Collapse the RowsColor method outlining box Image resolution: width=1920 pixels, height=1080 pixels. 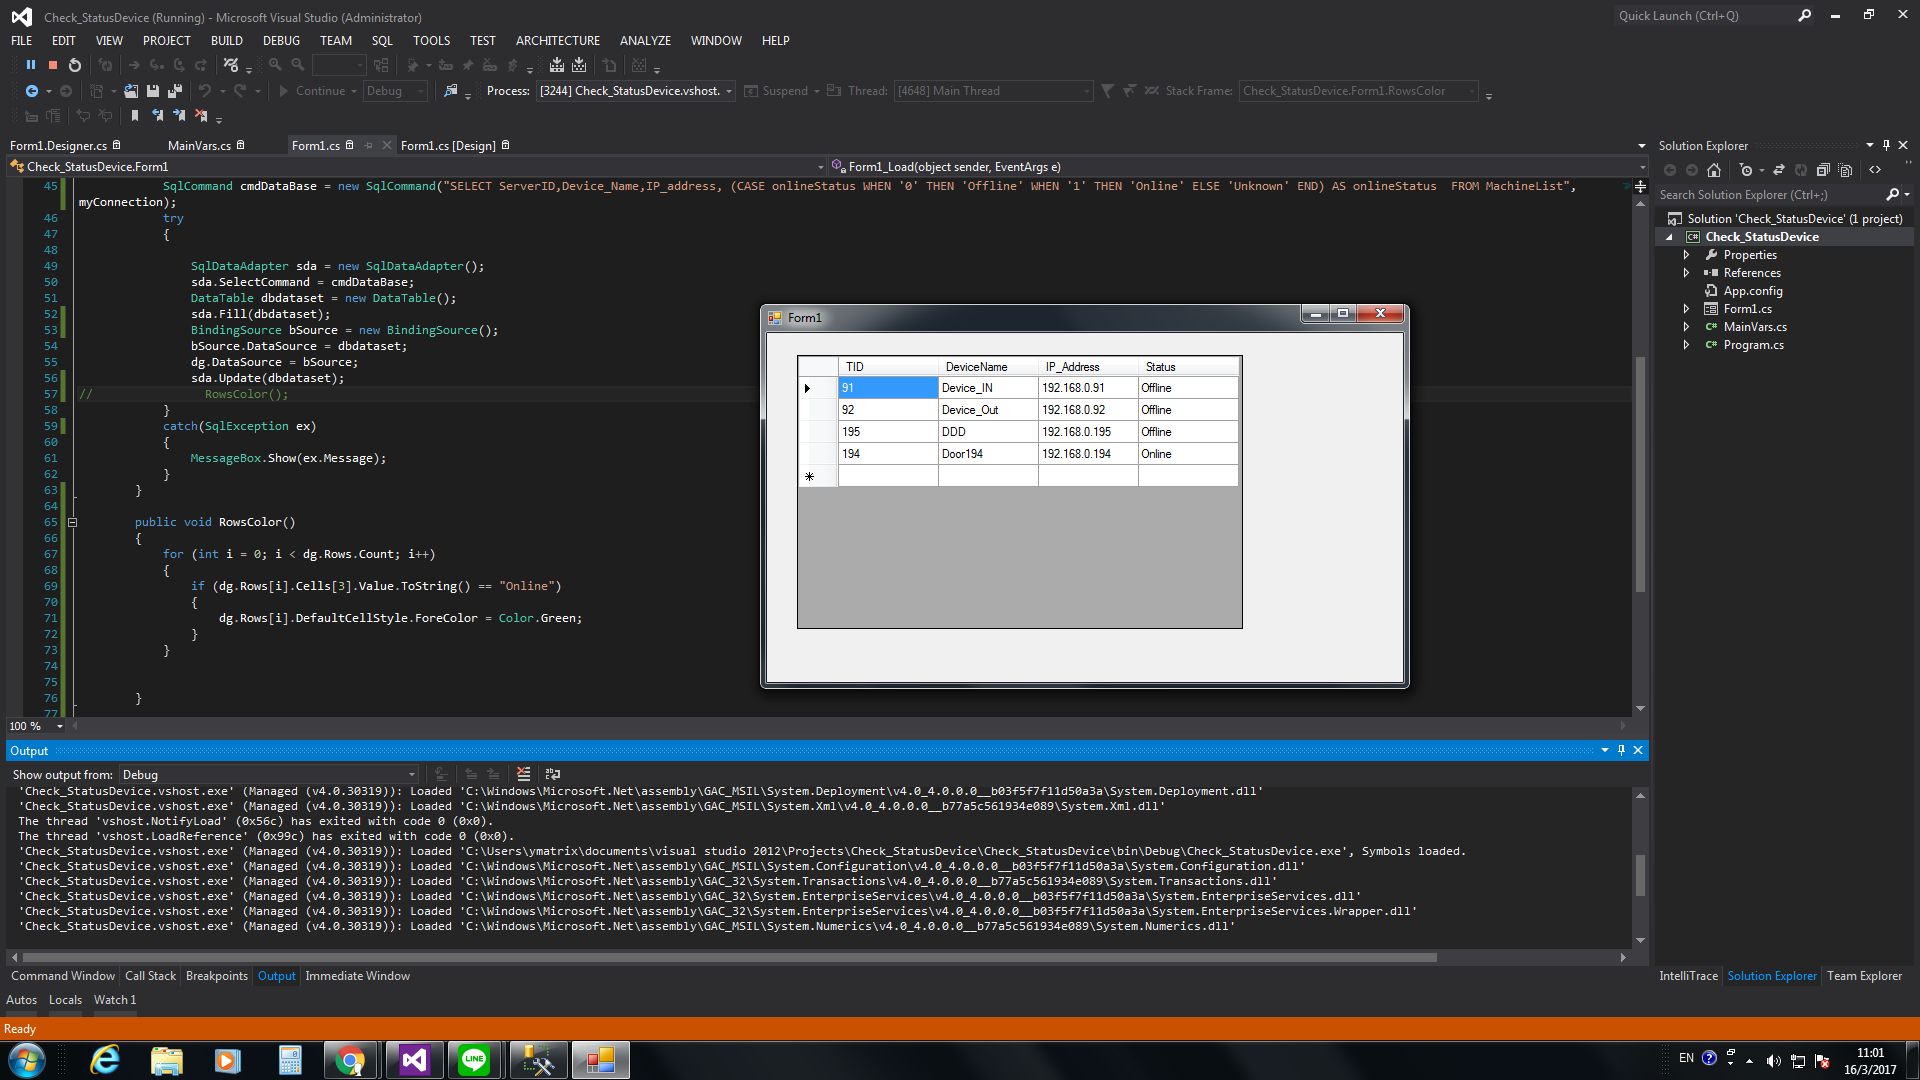point(72,522)
